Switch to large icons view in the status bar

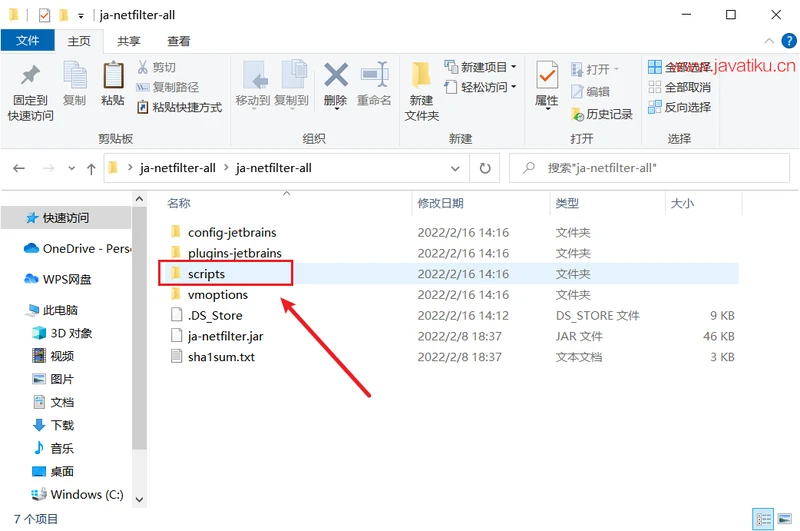783,520
